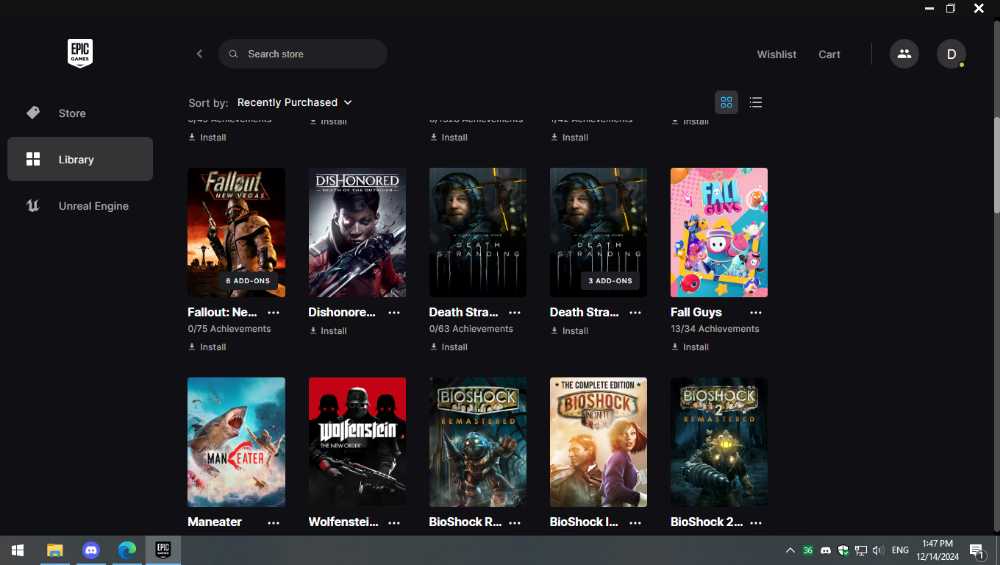Image resolution: width=1000 pixels, height=565 pixels.
Task: Go back using the left chevron
Action: click(x=200, y=54)
